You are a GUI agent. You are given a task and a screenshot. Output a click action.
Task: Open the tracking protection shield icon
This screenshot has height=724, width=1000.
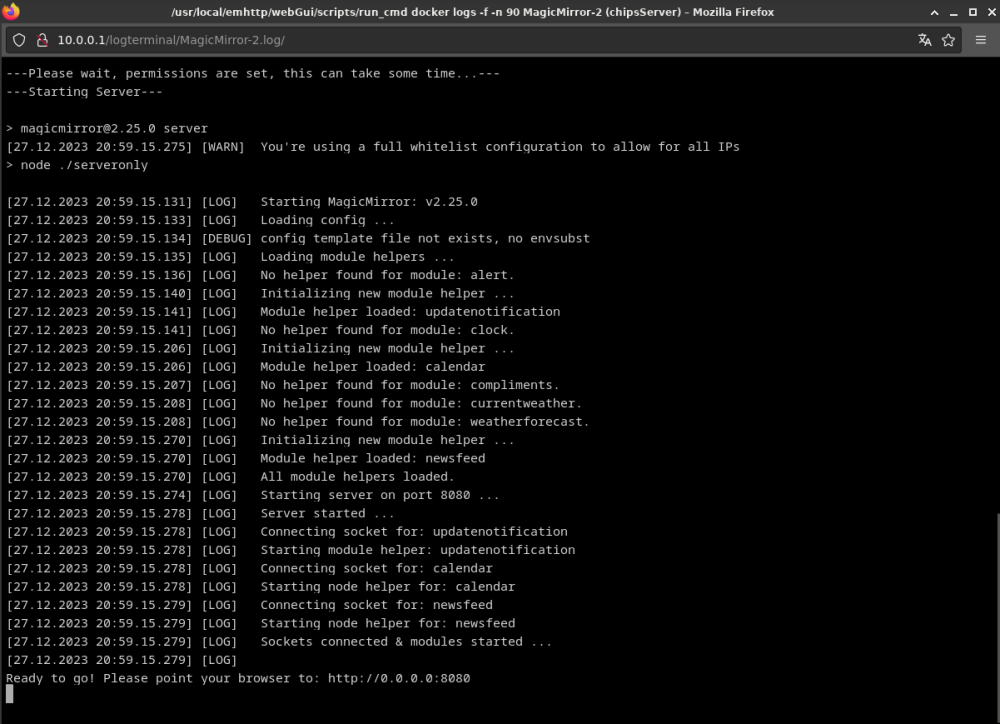point(19,40)
